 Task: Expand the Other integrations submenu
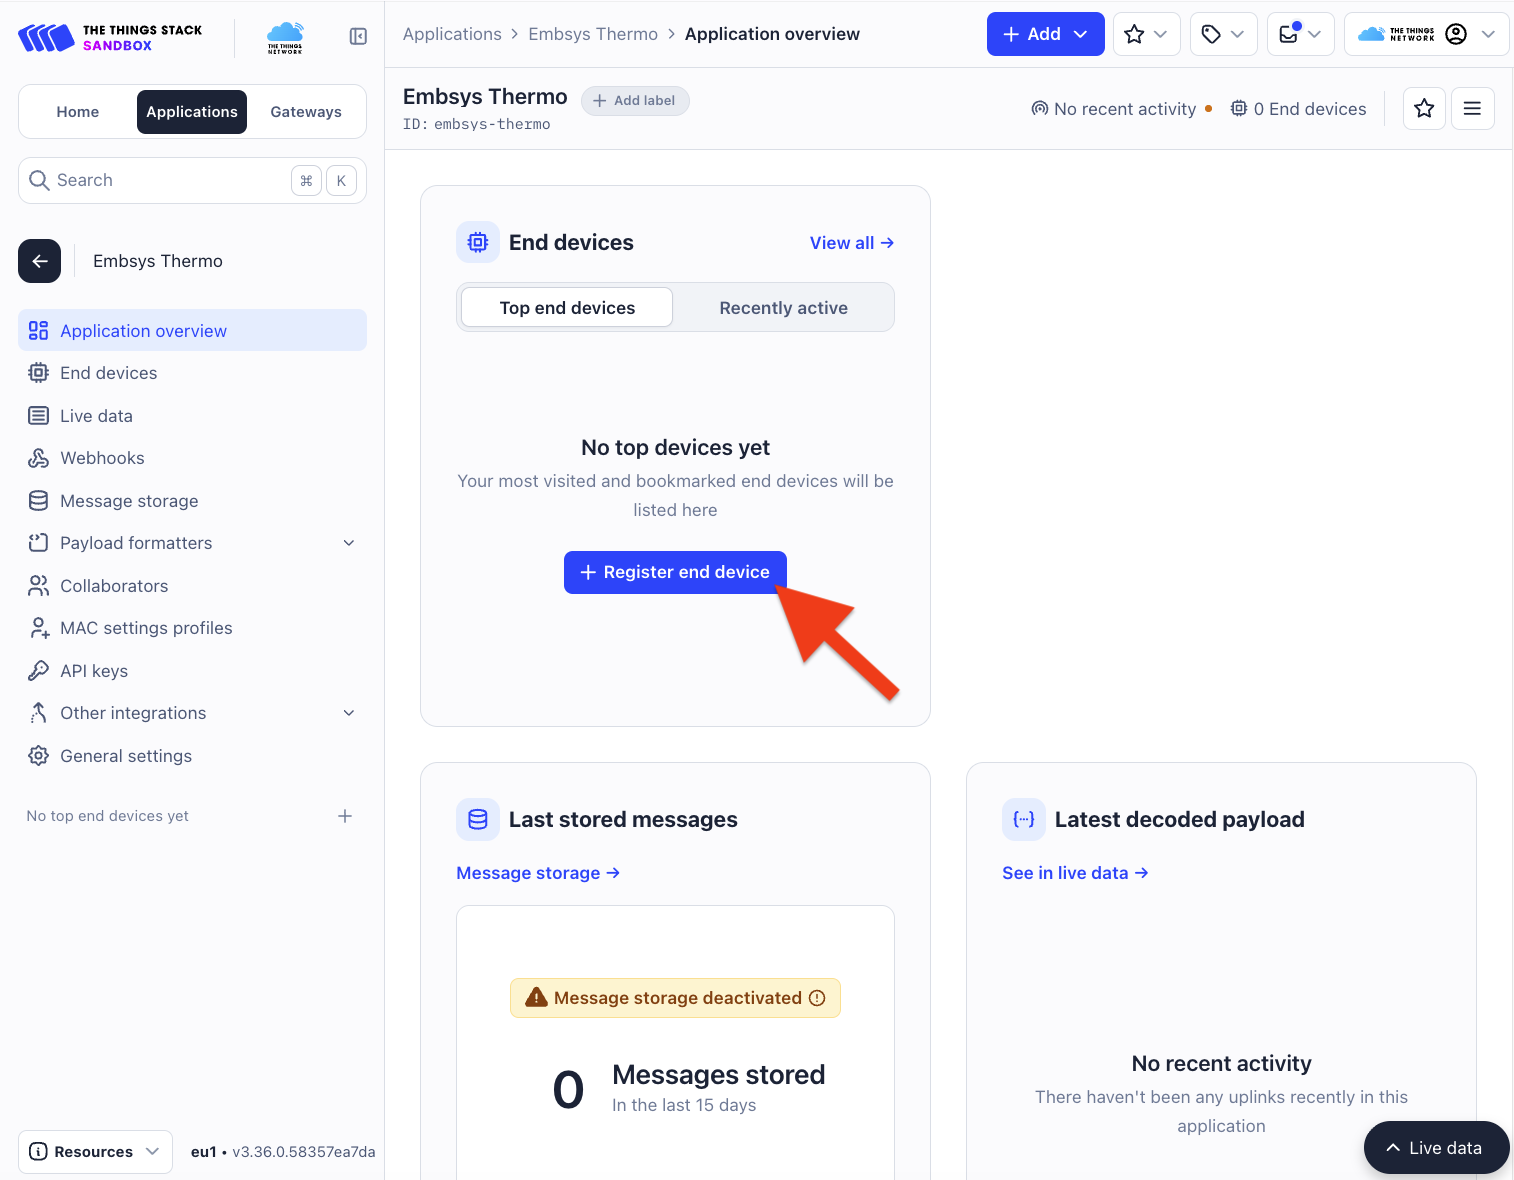349,713
